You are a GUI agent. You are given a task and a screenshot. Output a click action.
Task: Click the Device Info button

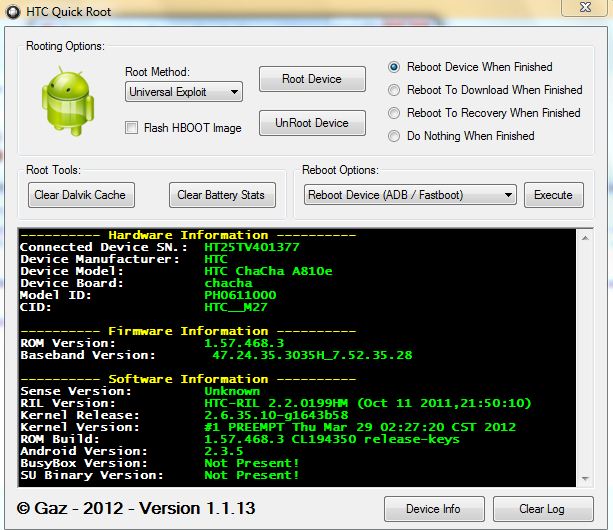coord(434,509)
